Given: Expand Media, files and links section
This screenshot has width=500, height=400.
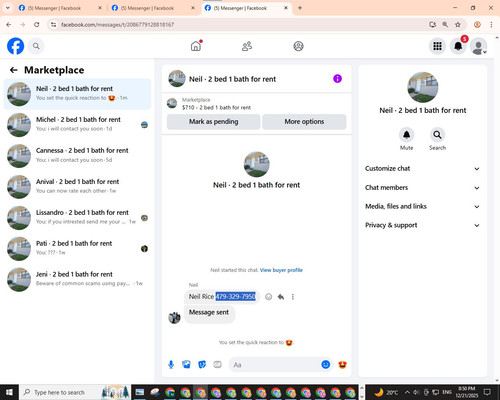Looking at the screenshot, I should [422, 206].
